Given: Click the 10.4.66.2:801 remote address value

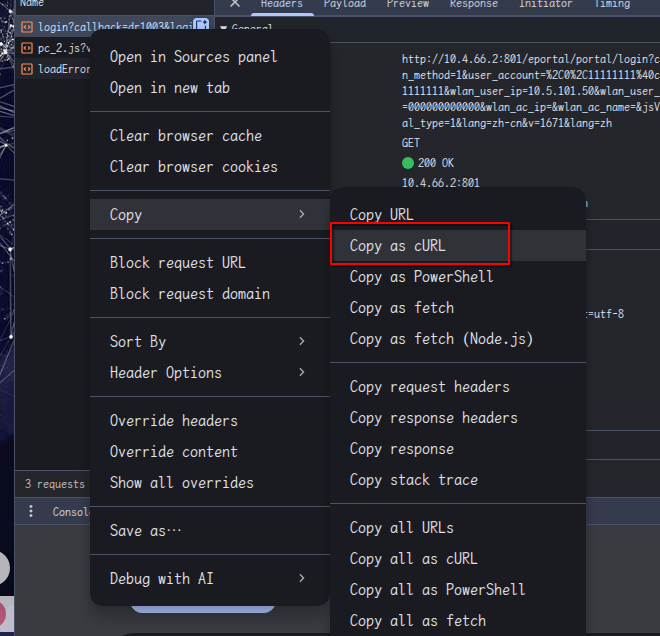Looking at the screenshot, I should click(440, 183).
